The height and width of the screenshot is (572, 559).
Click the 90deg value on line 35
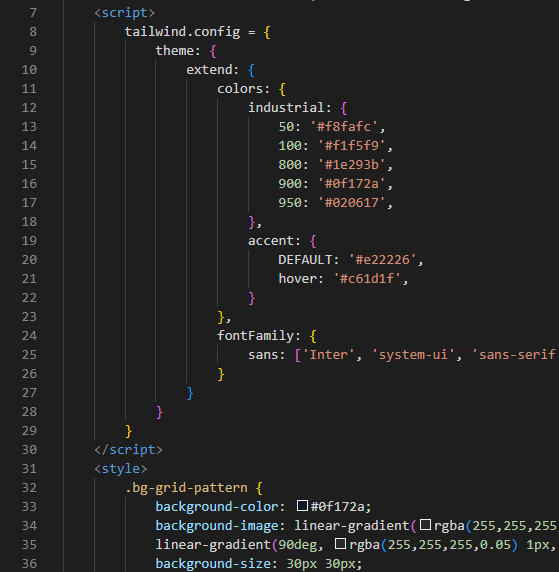[x=297, y=545]
